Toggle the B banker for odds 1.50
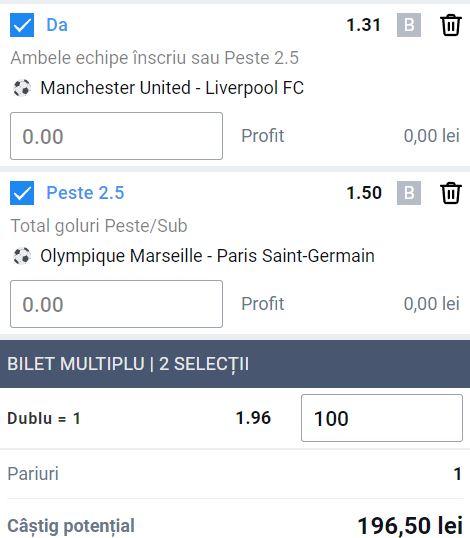 point(409,193)
